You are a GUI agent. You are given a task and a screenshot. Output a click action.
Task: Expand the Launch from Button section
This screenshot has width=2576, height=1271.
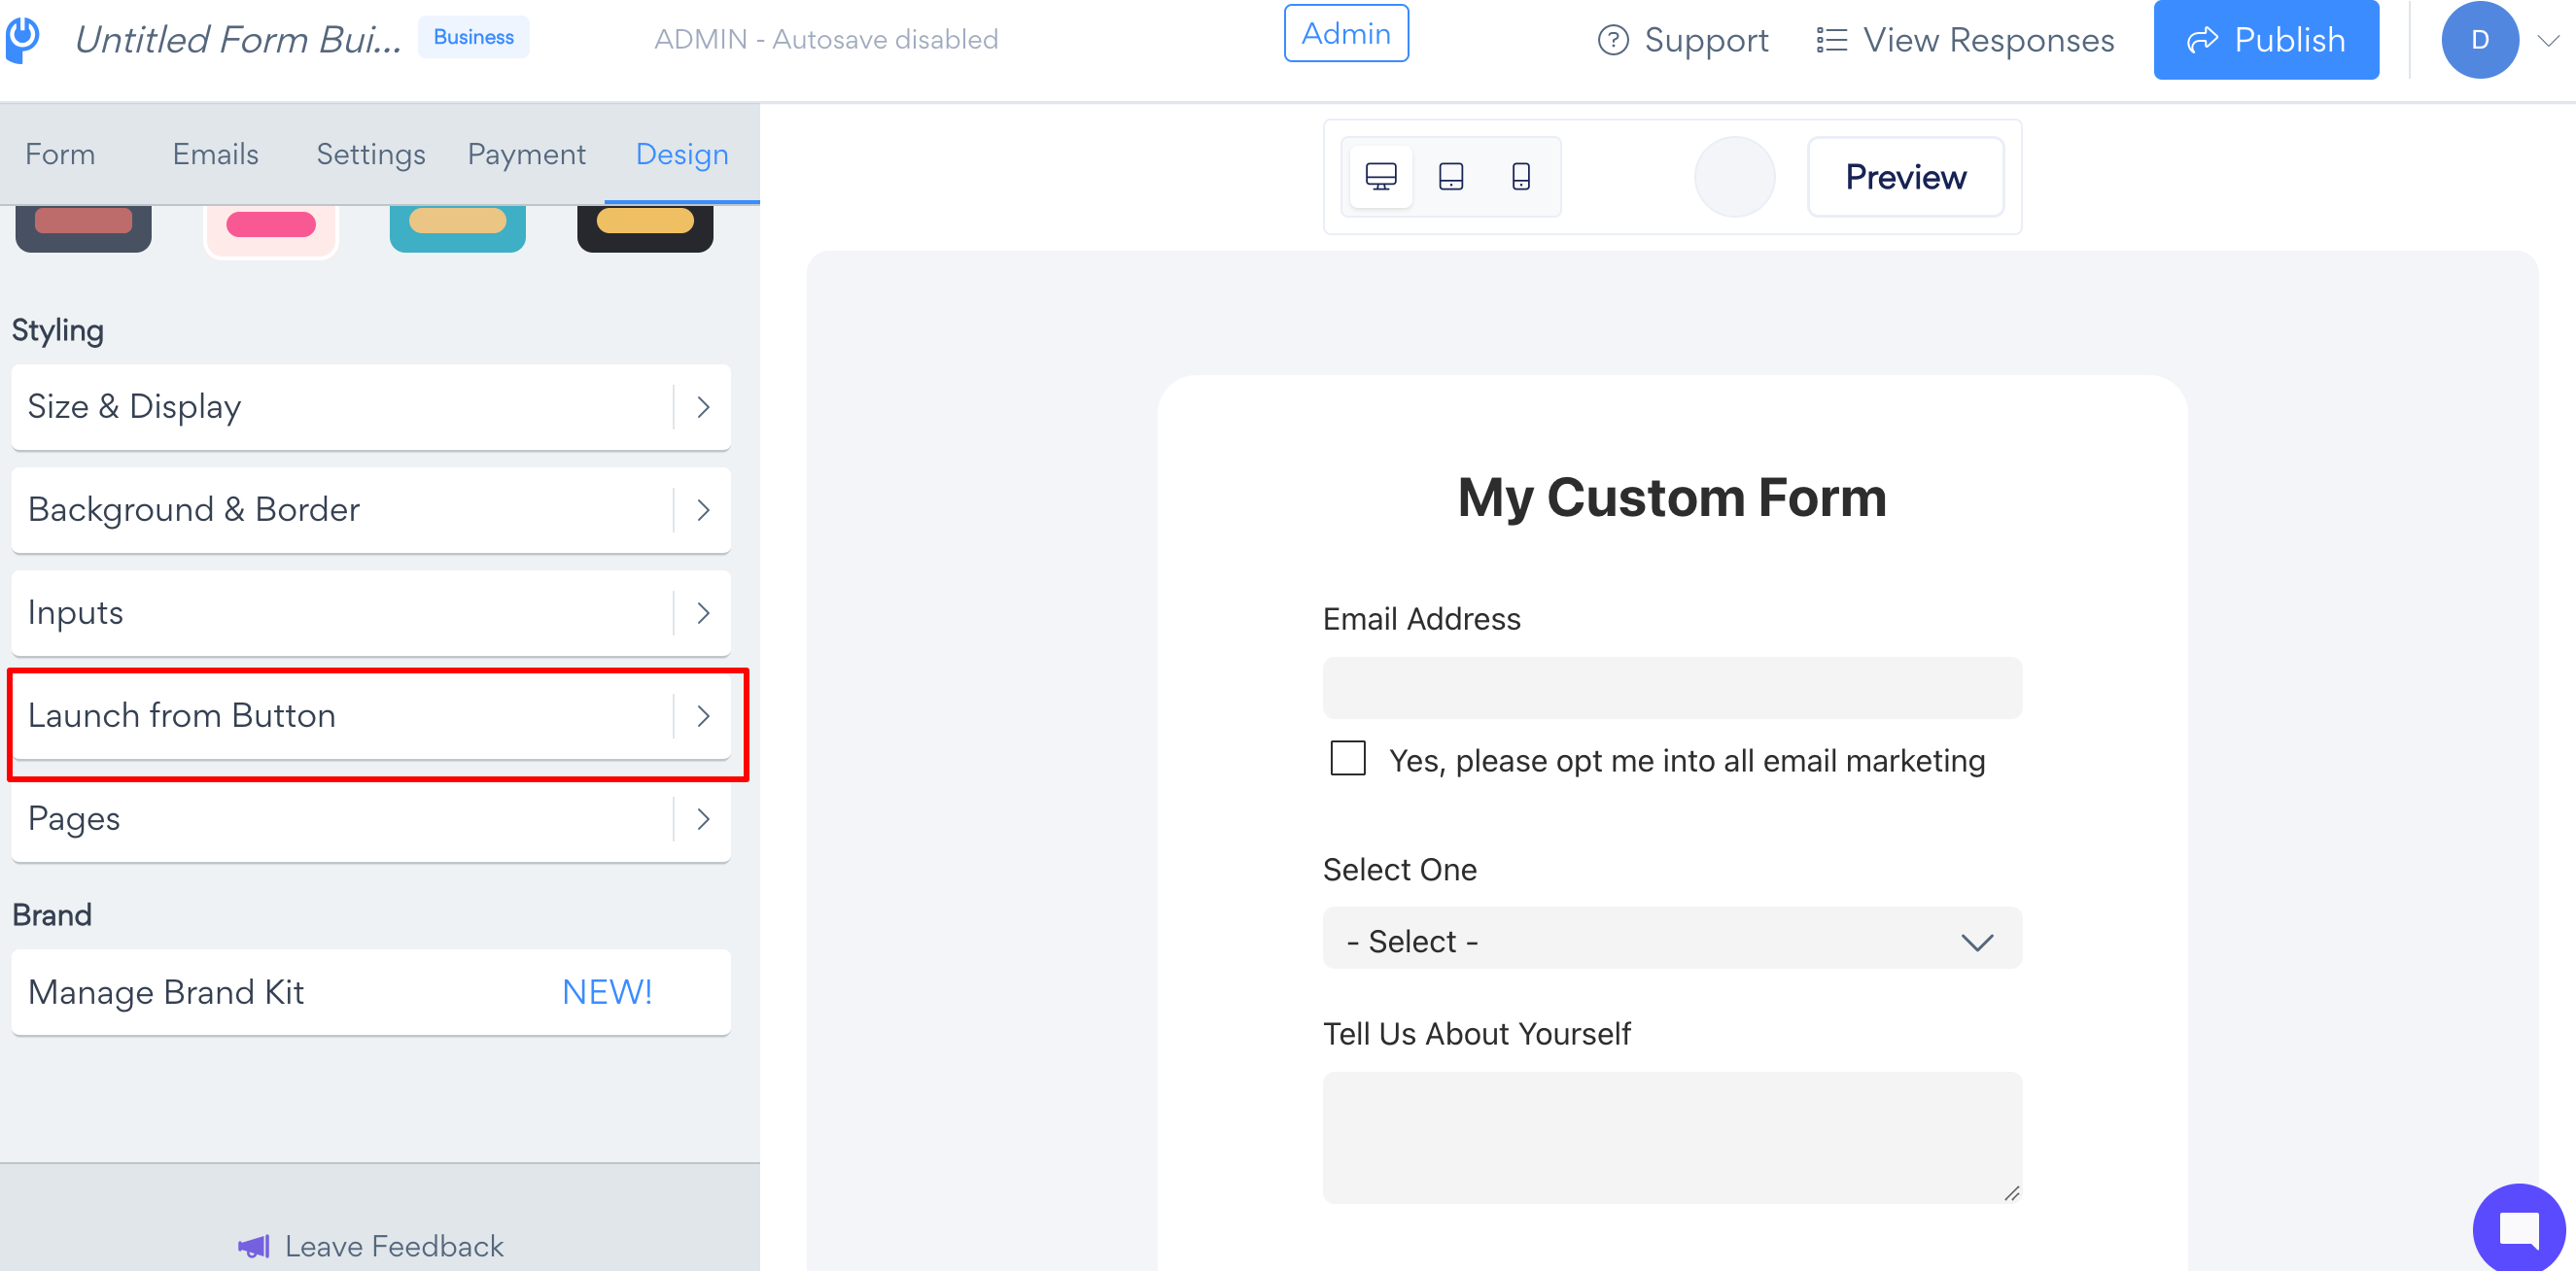pyautogui.click(x=371, y=716)
